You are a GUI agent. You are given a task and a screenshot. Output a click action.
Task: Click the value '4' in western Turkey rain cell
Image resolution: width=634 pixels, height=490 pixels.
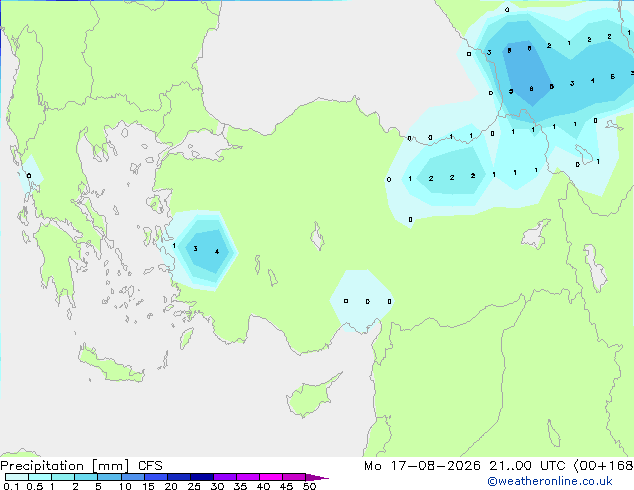click(x=217, y=251)
